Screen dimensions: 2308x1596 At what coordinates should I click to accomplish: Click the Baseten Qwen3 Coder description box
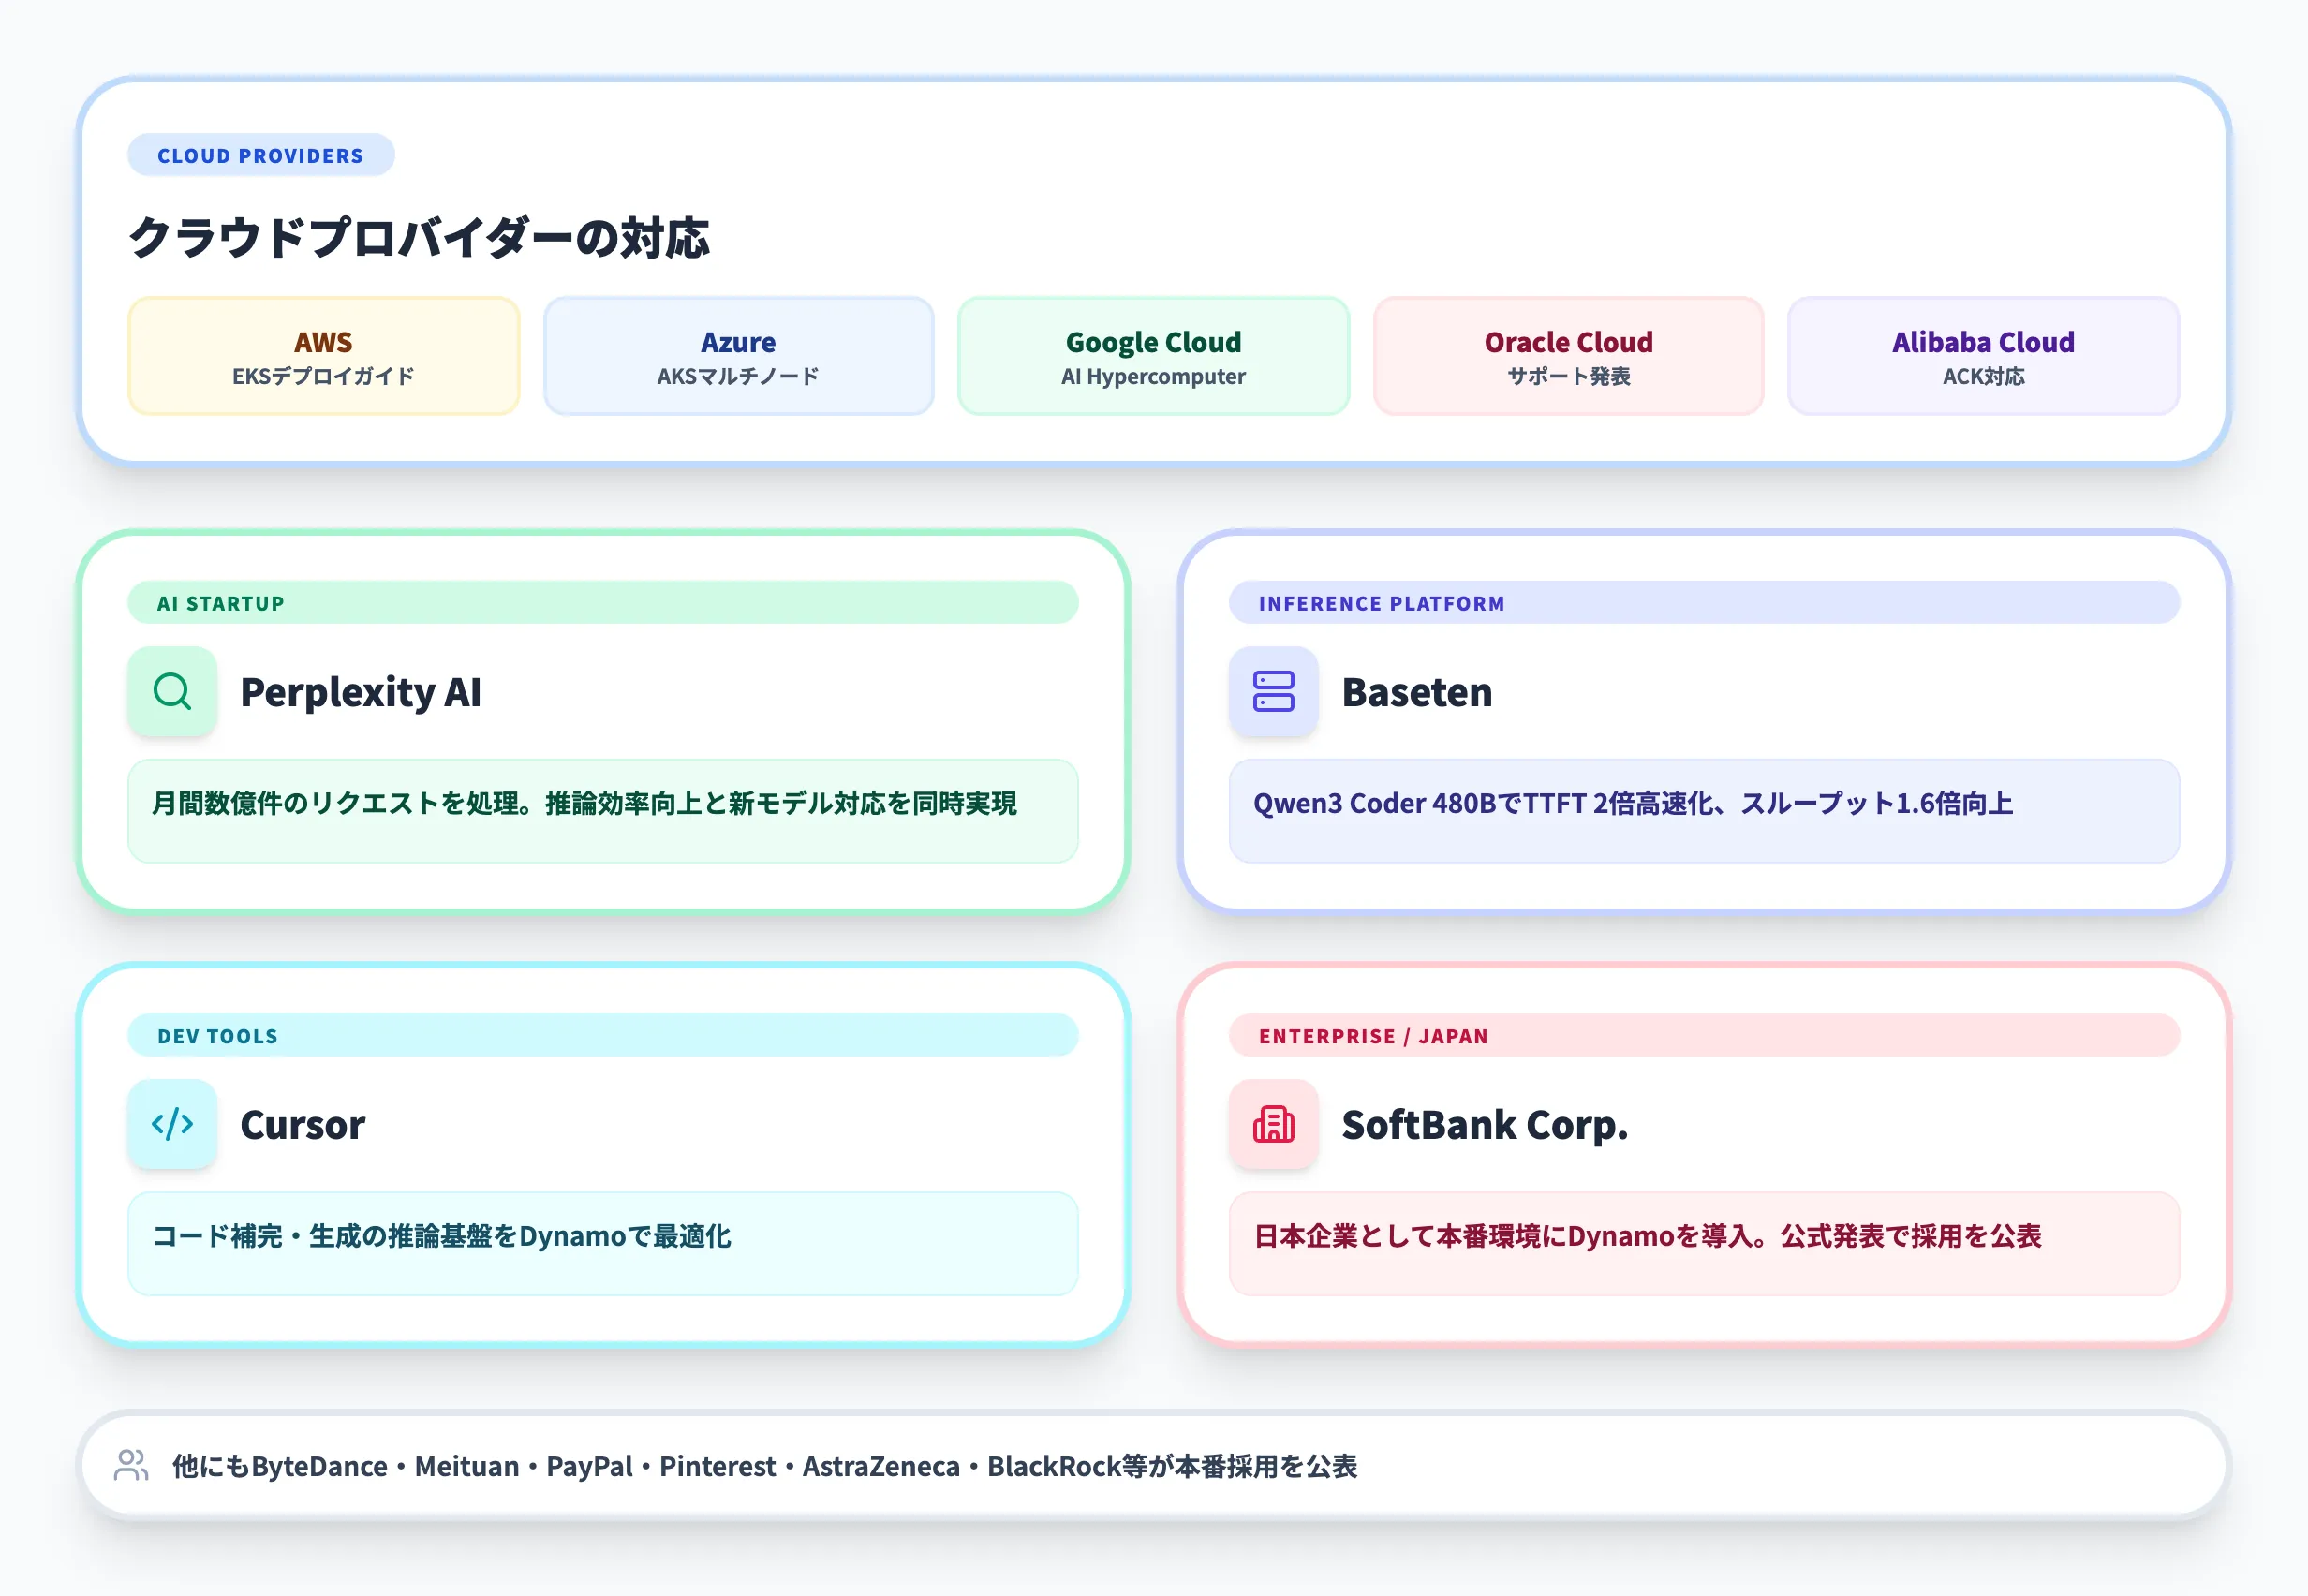coord(1703,810)
